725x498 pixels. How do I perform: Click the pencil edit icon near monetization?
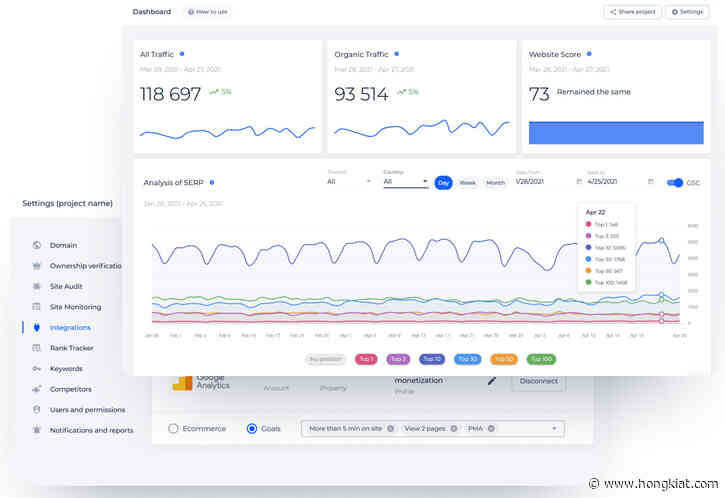(492, 381)
